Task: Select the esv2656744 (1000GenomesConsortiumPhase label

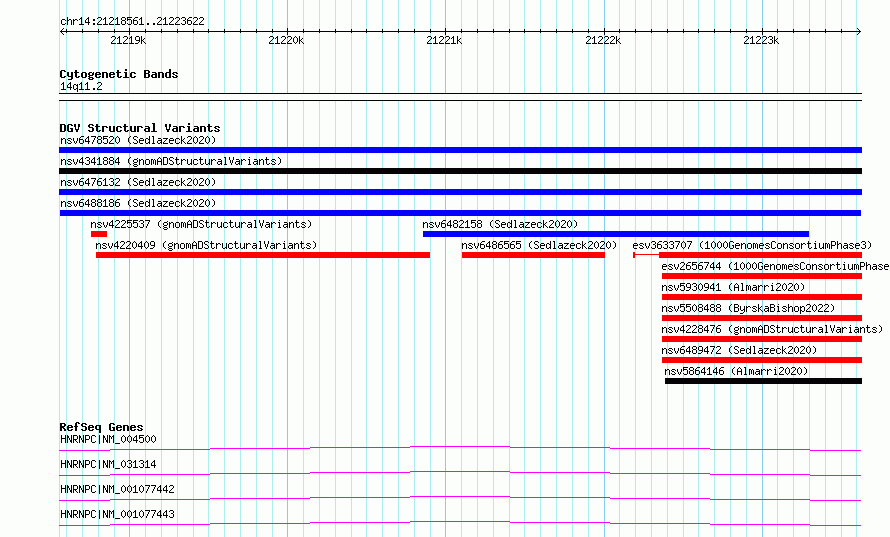Action: (x=775, y=266)
